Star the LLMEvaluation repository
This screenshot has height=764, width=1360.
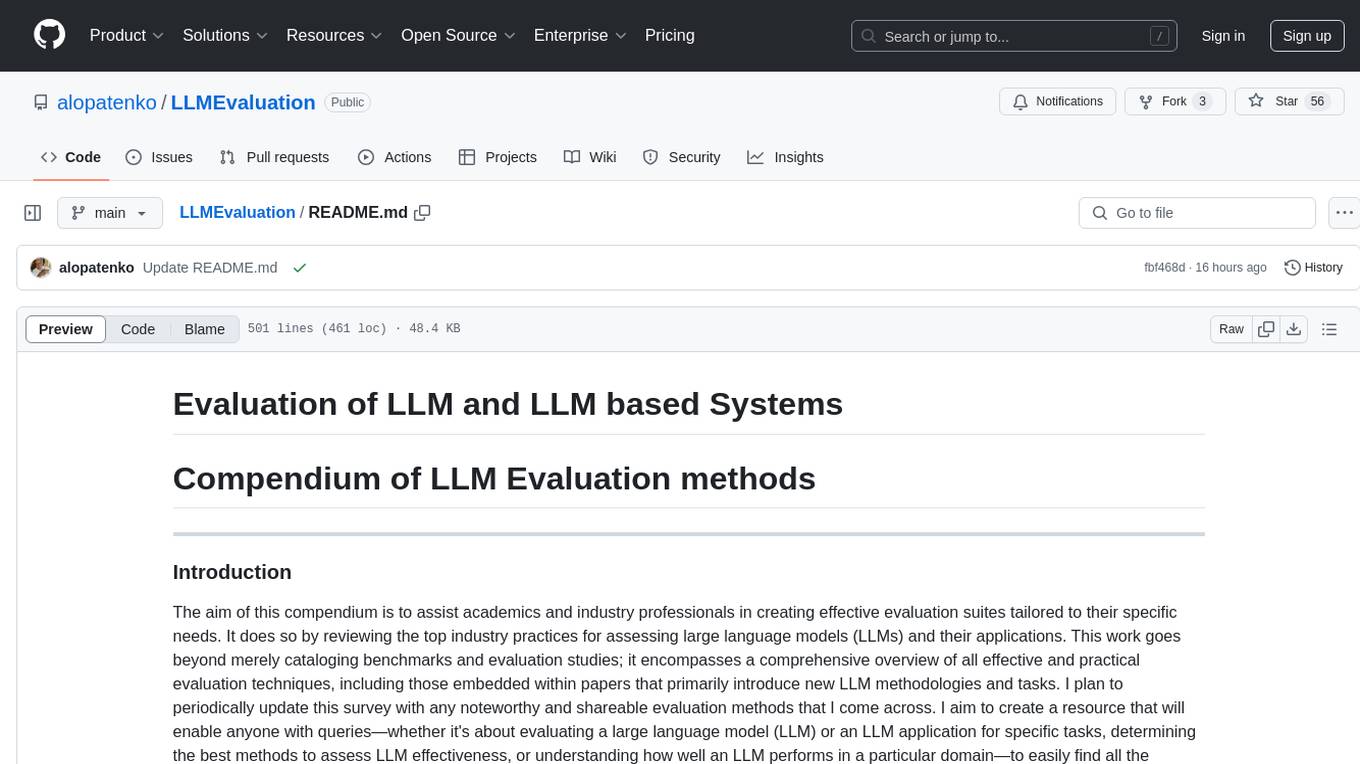click(1290, 102)
